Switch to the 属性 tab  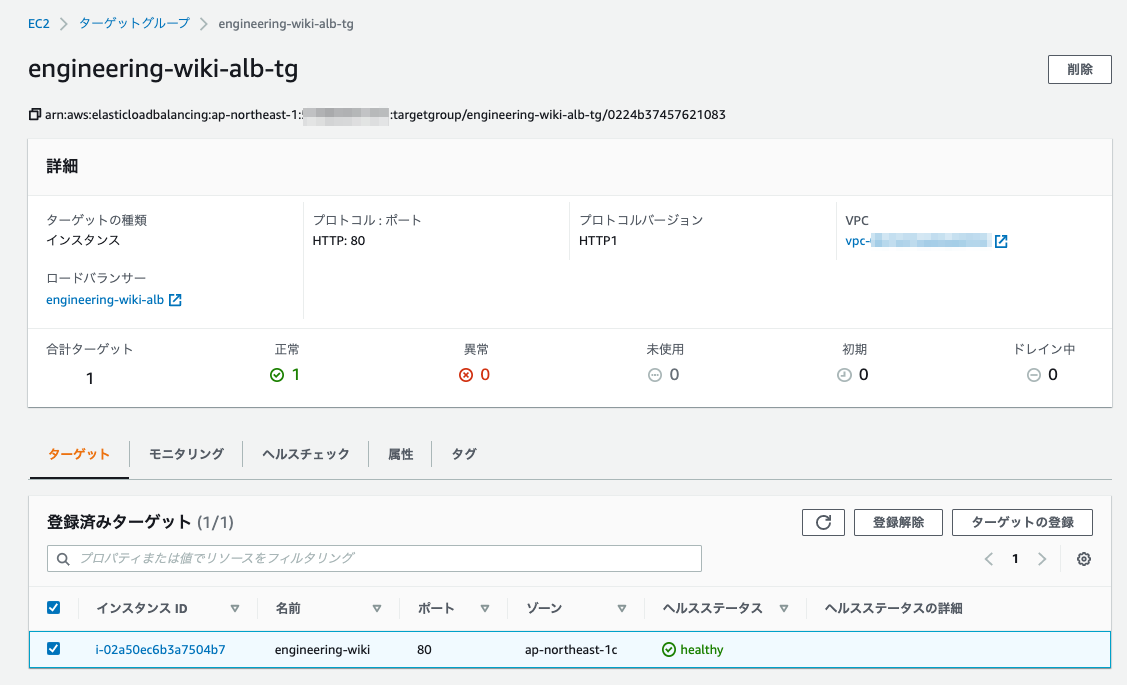click(x=400, y=454)
